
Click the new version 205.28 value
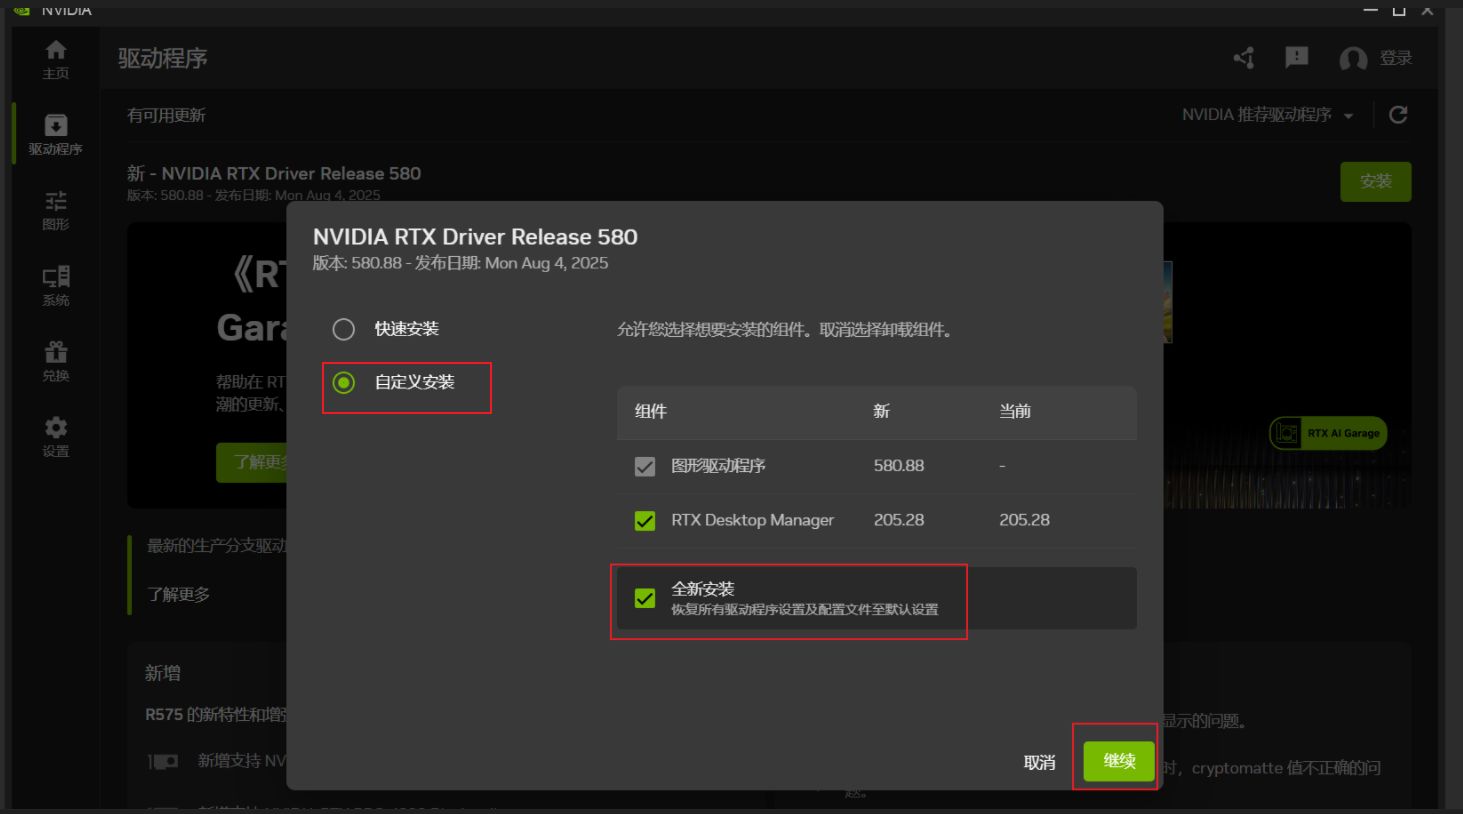tap(899, 520)
